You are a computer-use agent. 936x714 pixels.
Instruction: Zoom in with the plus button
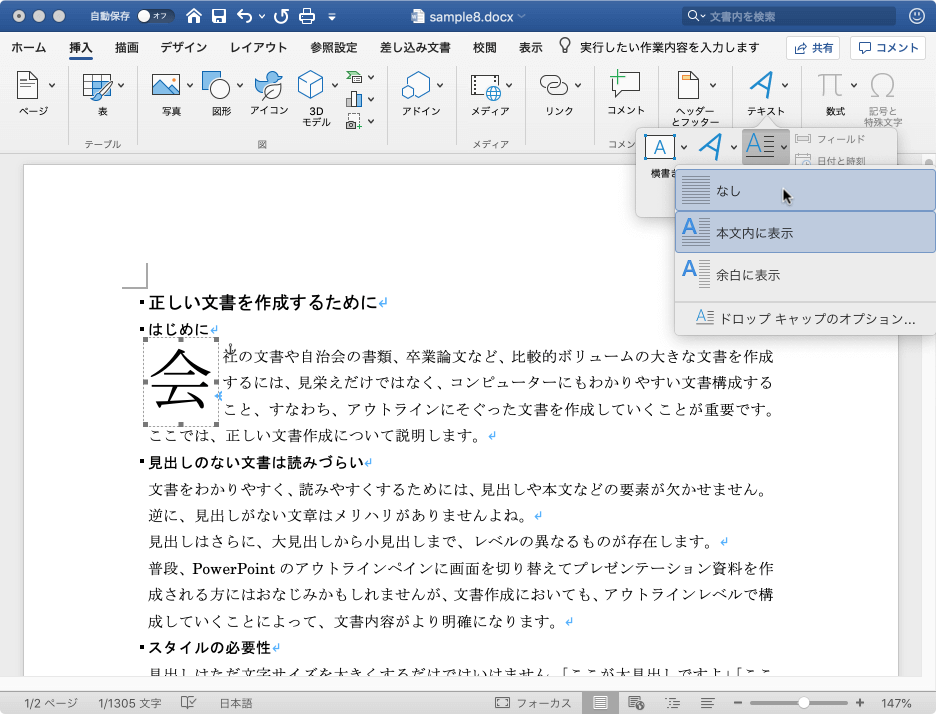[x=860, y=703]
